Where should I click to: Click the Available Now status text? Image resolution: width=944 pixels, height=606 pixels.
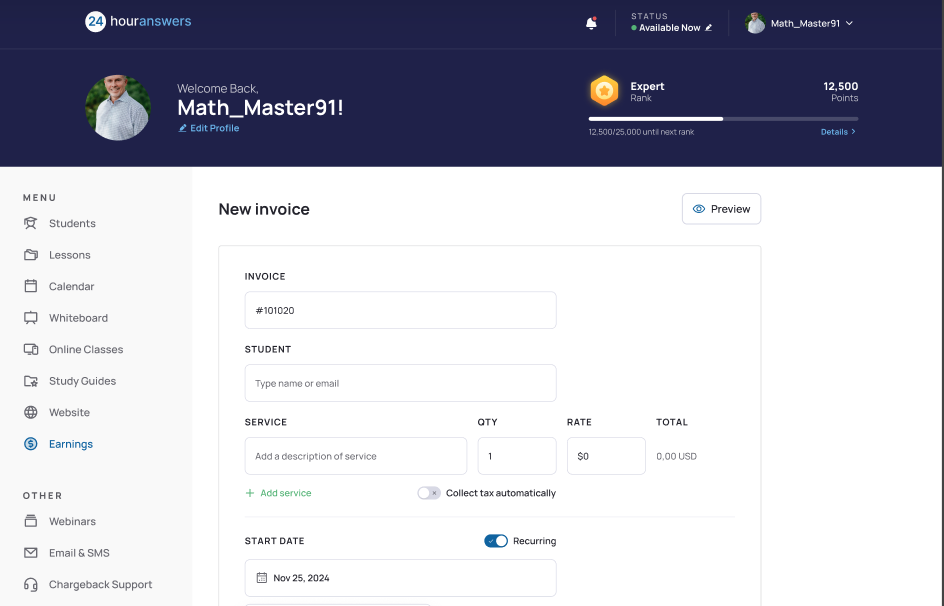point(669,28)
